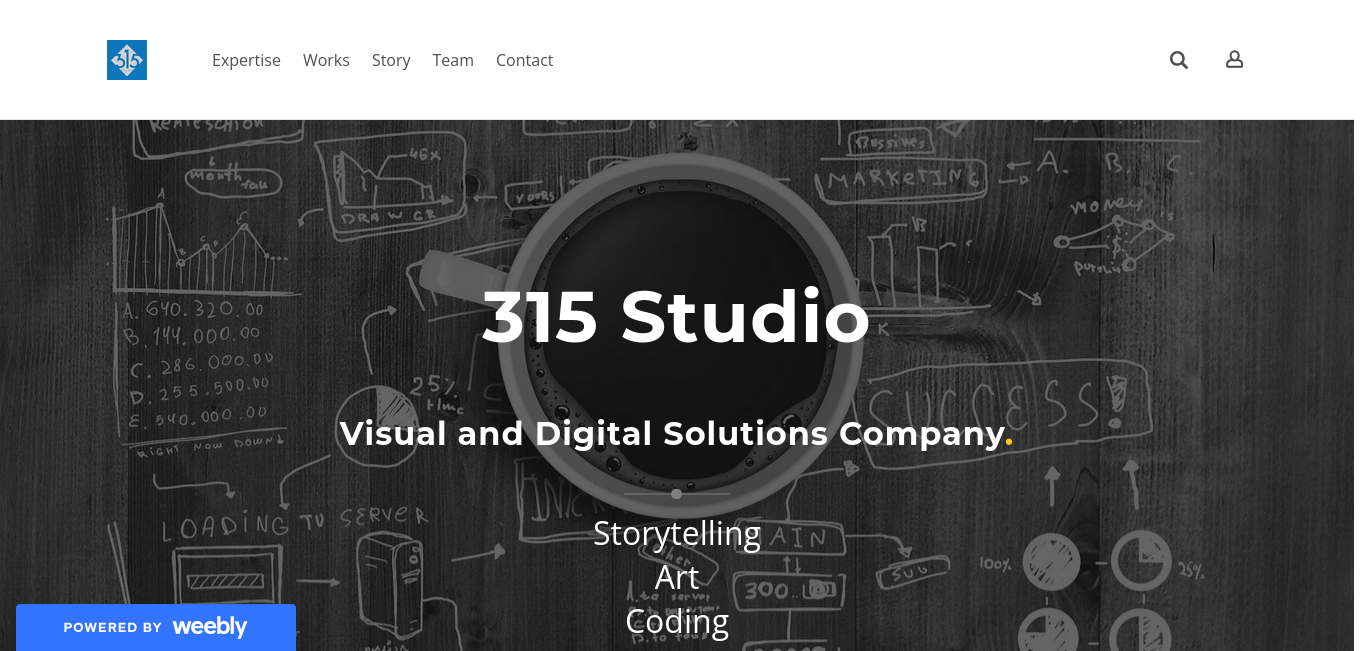Screen dimensions: 1366x651
Task: Select the Art text line
Action: point(677,577)
